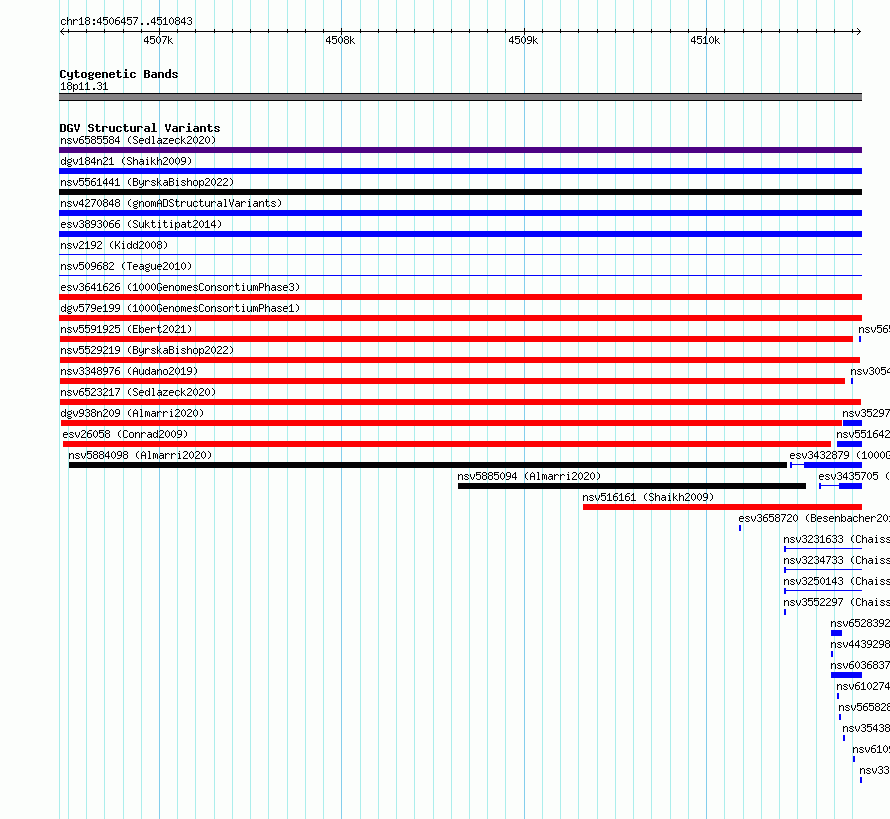Open variant nsv5591925 (Ebert2021) label
Screen dimensions: 890x819
click(x=126, y=329)
